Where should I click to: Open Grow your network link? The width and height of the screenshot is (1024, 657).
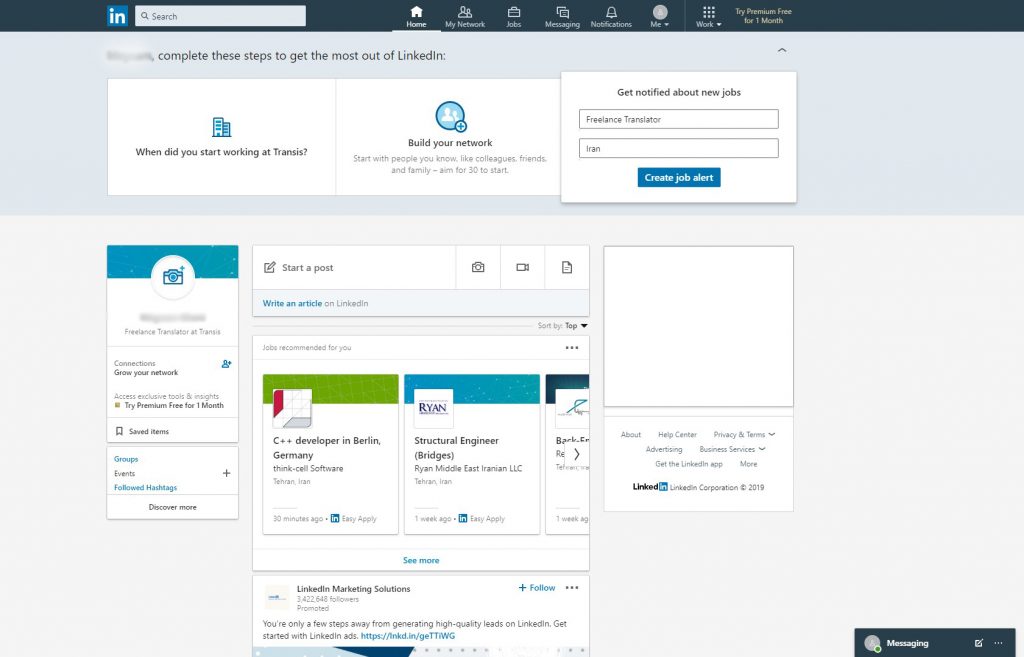tap(146, 372)
